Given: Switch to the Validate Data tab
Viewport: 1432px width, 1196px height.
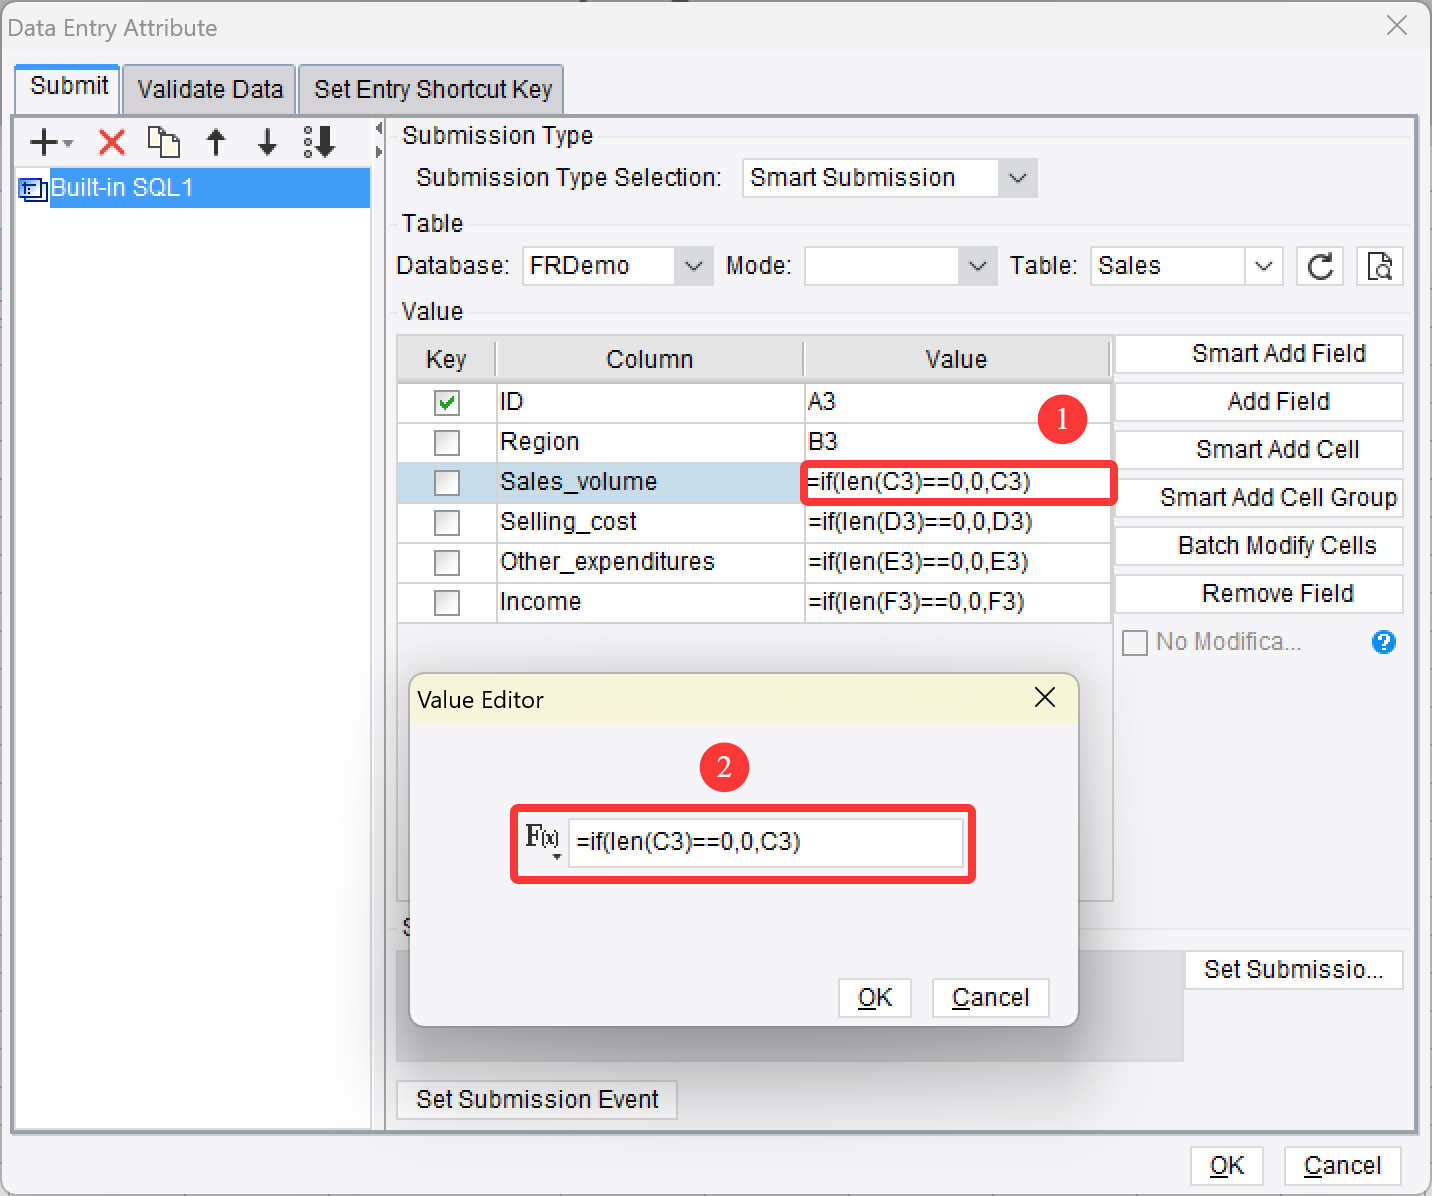Looking at the screenshot, I should (208, 89).
